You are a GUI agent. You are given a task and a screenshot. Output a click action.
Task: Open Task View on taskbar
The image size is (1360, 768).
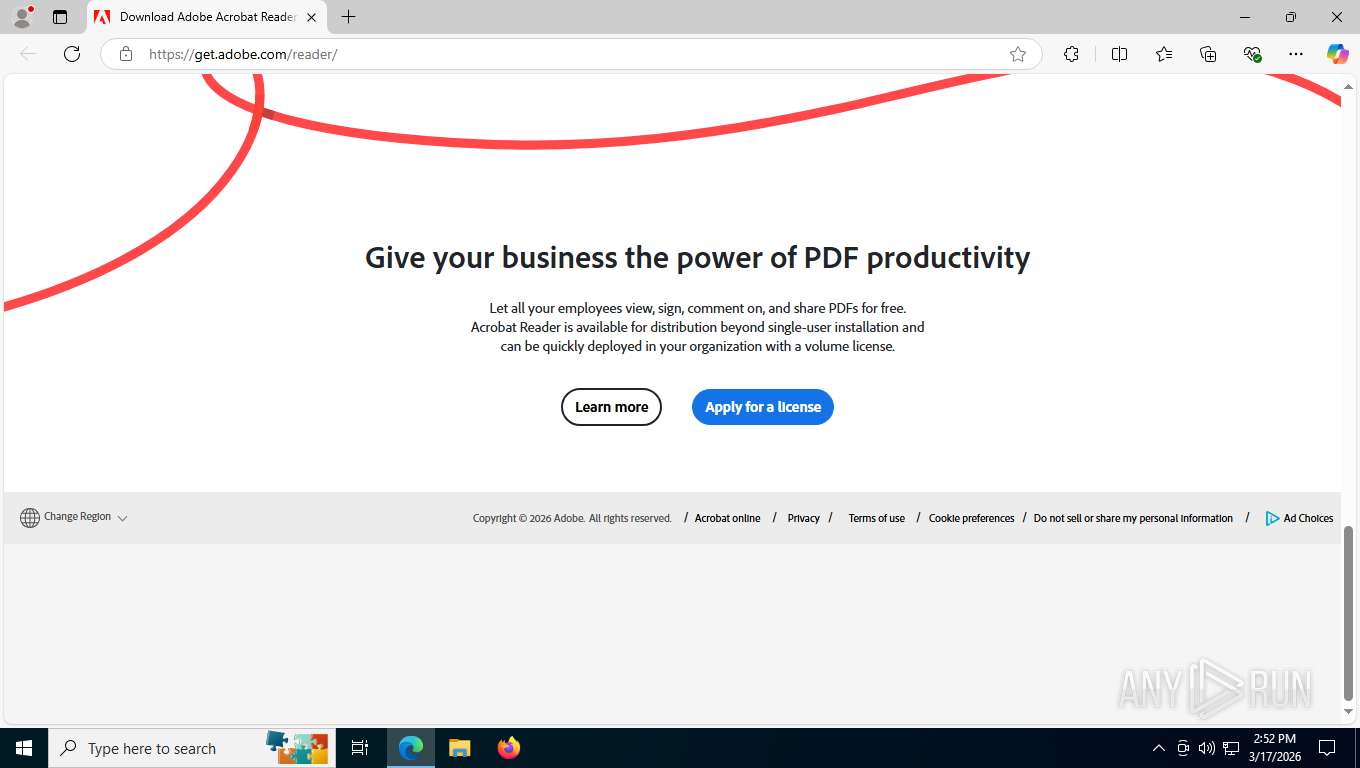click(x=360, y=748)
